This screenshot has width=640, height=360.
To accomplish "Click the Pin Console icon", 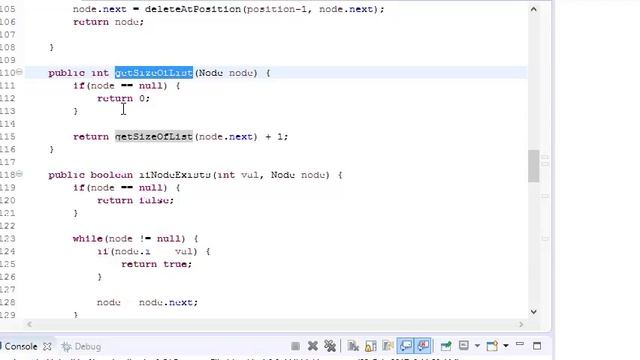I will tap(446, 346).
